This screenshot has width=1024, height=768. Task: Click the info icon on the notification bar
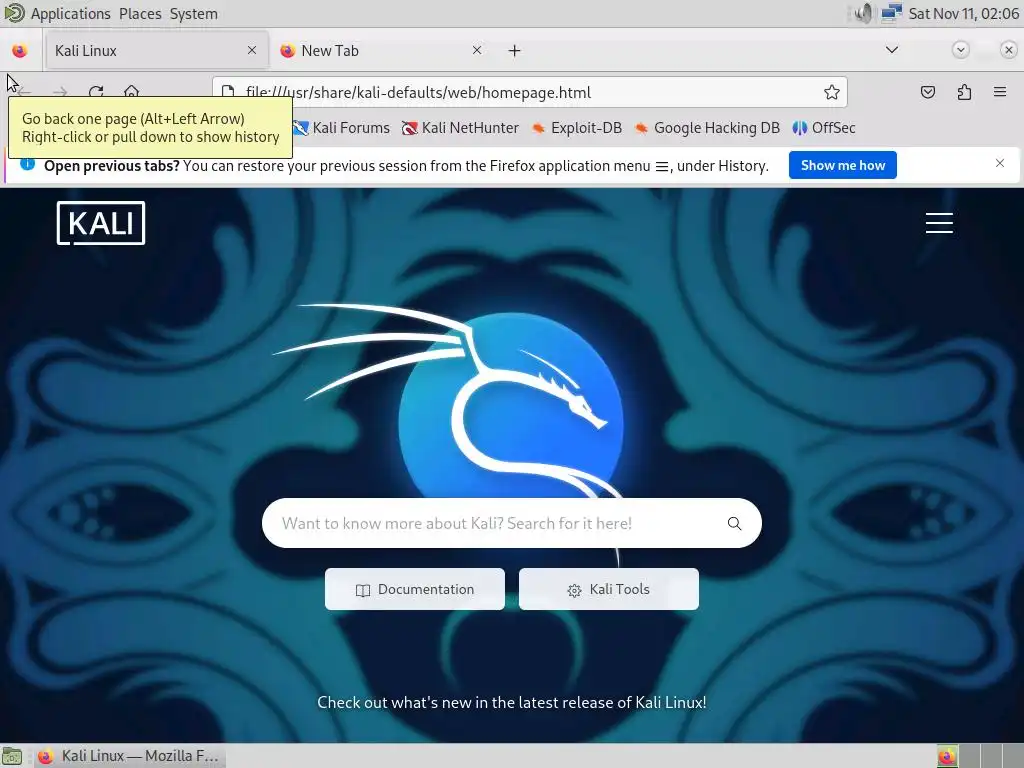click(x=27, y=163)
